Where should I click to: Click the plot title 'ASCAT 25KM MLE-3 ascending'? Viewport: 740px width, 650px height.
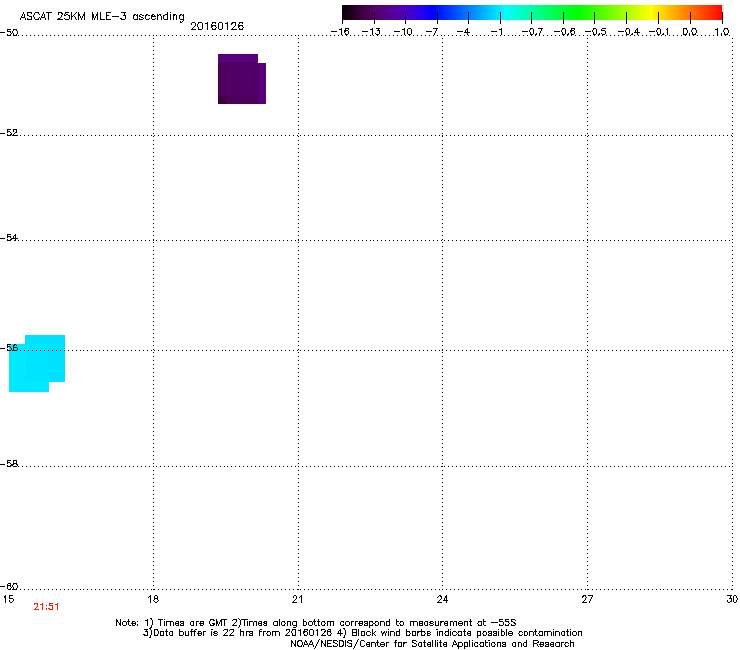tap(102, 17)
